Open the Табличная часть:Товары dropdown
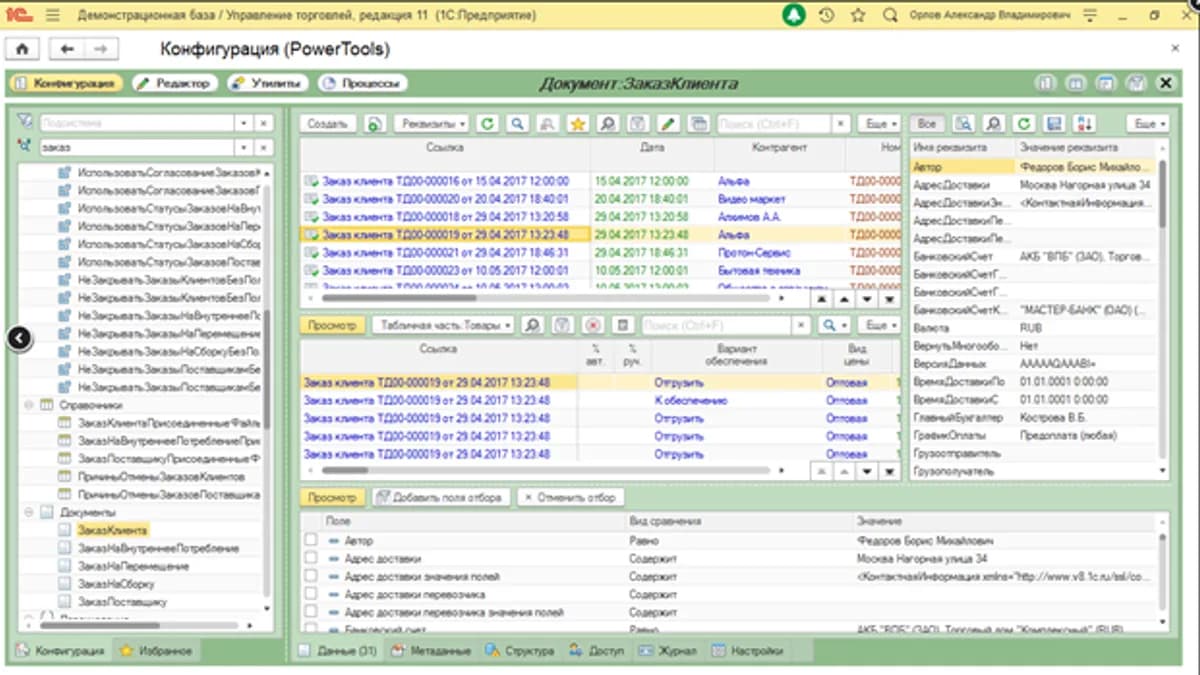1200x675 pixels. tap(442, 325)
